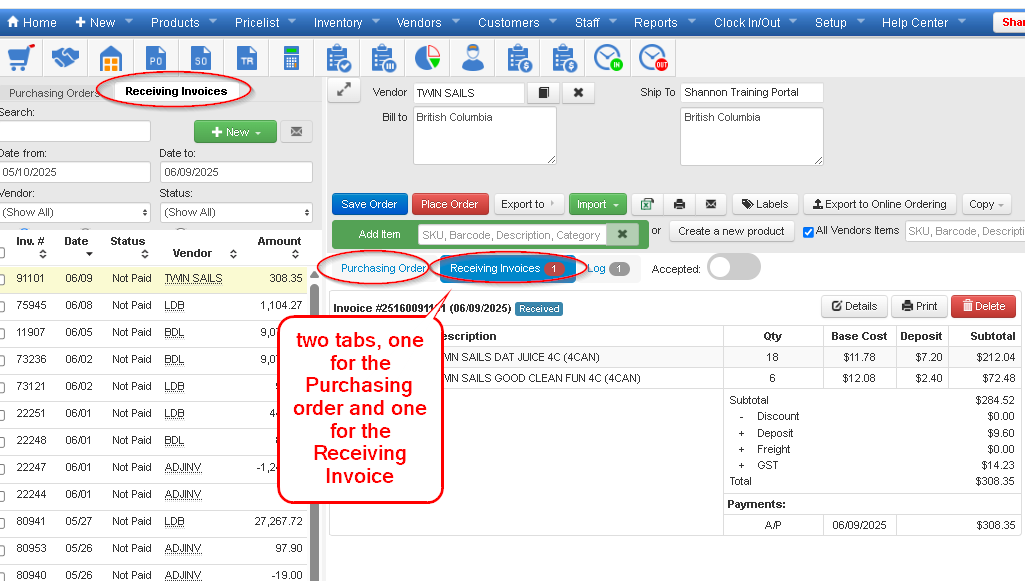
Task: Click the book icon next to TWIN SAILS
Action: [543, 93]
